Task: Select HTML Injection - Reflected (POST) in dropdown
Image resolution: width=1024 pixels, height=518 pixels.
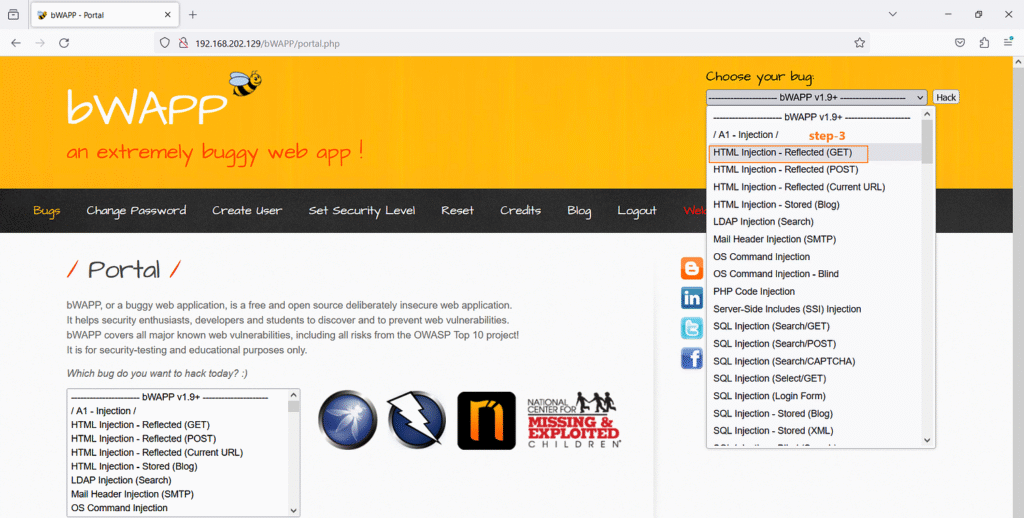Action: tap(814, 169)
